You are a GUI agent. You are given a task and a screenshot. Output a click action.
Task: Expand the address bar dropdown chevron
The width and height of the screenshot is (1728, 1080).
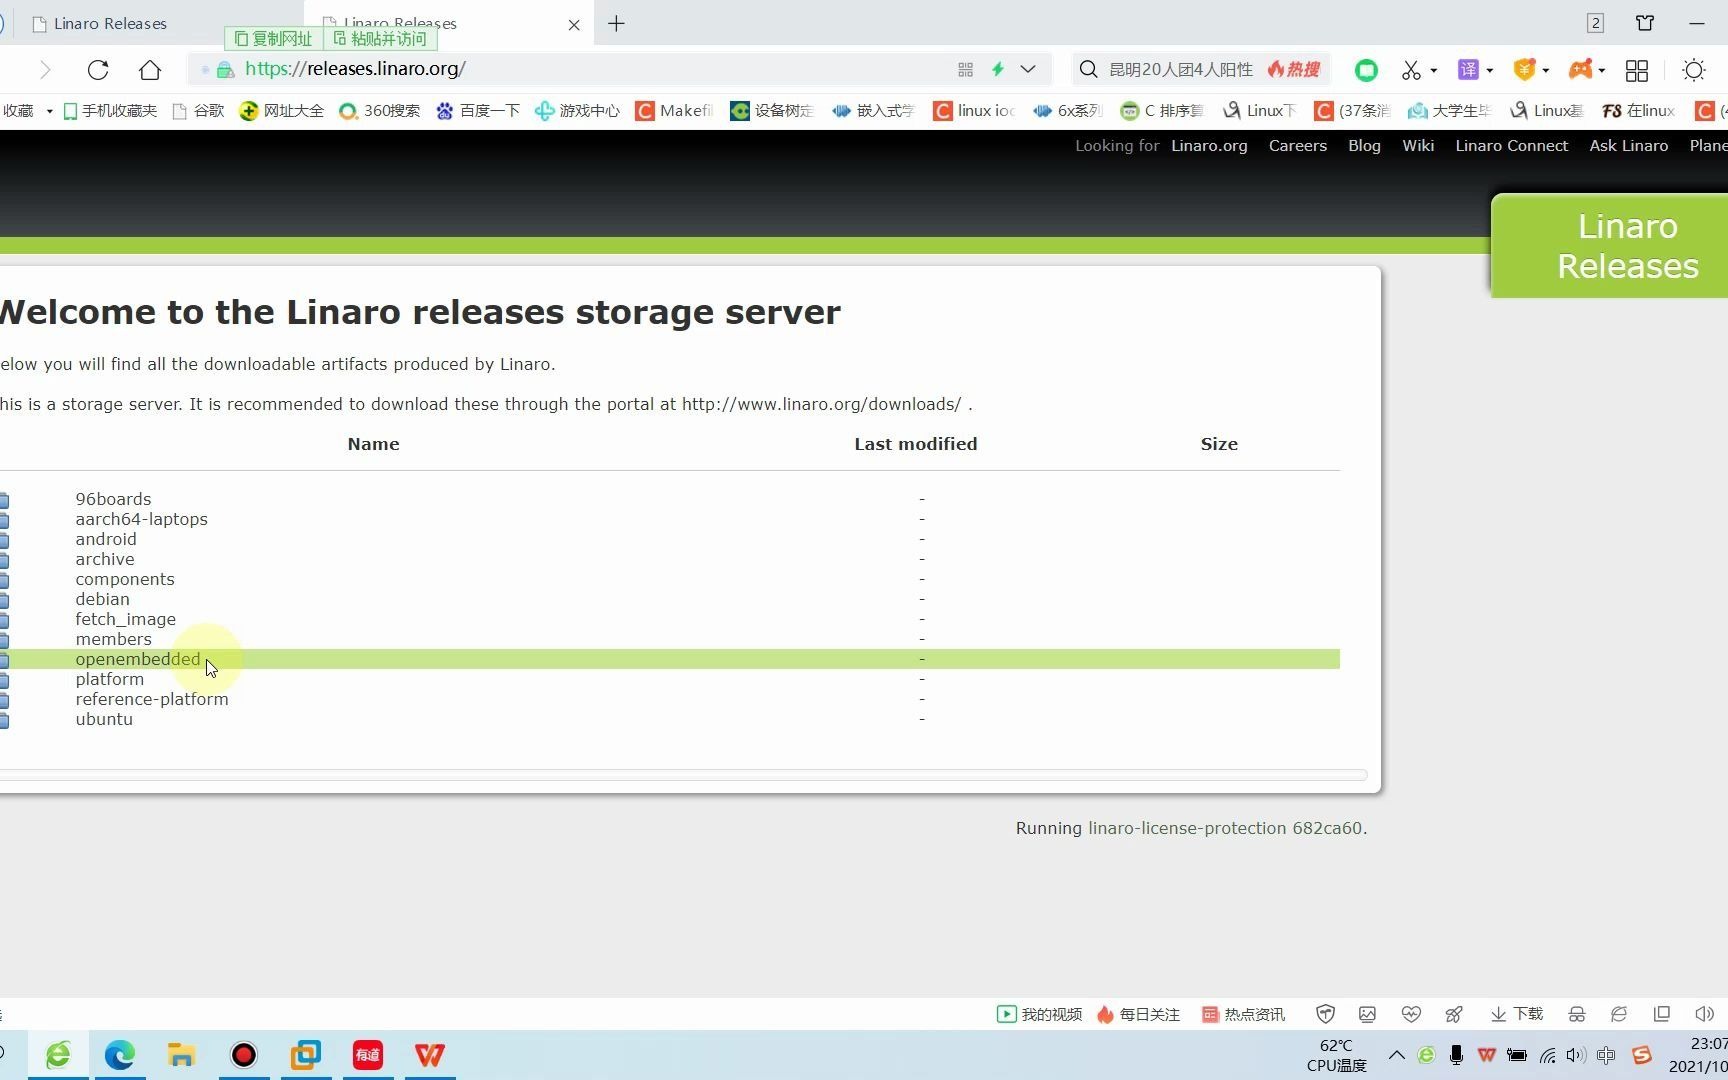pos(1028,69)
